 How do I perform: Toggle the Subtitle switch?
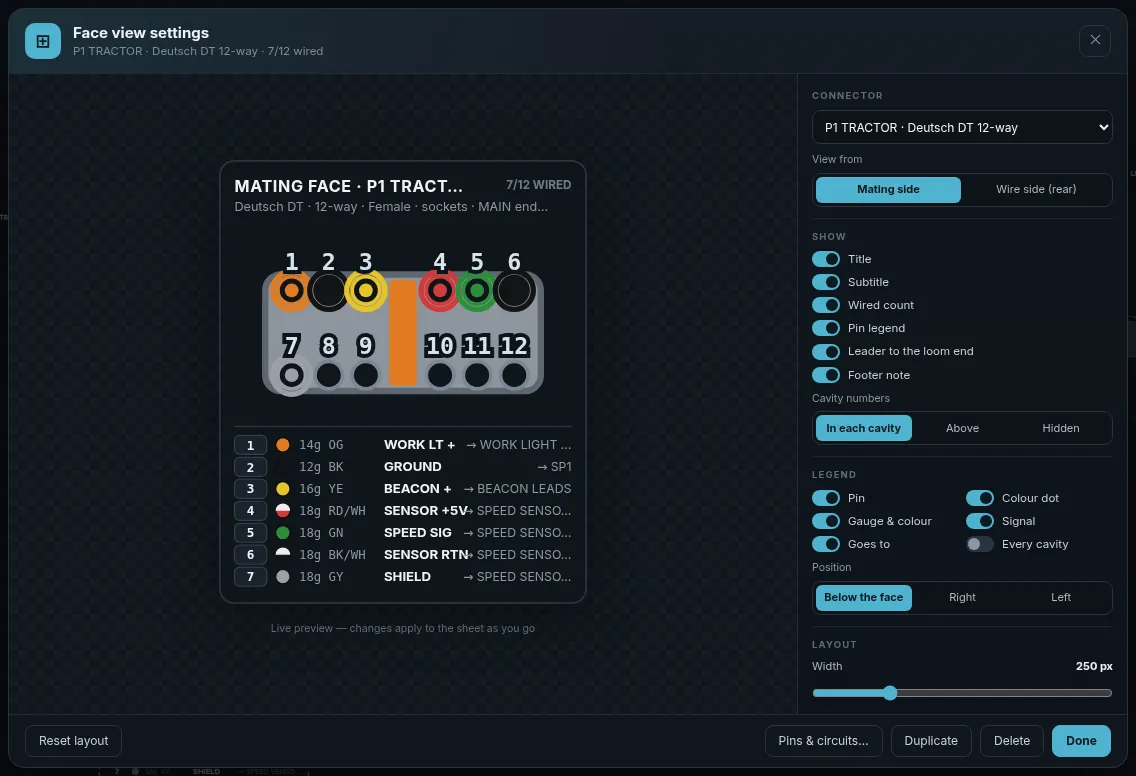click(825, 282)
